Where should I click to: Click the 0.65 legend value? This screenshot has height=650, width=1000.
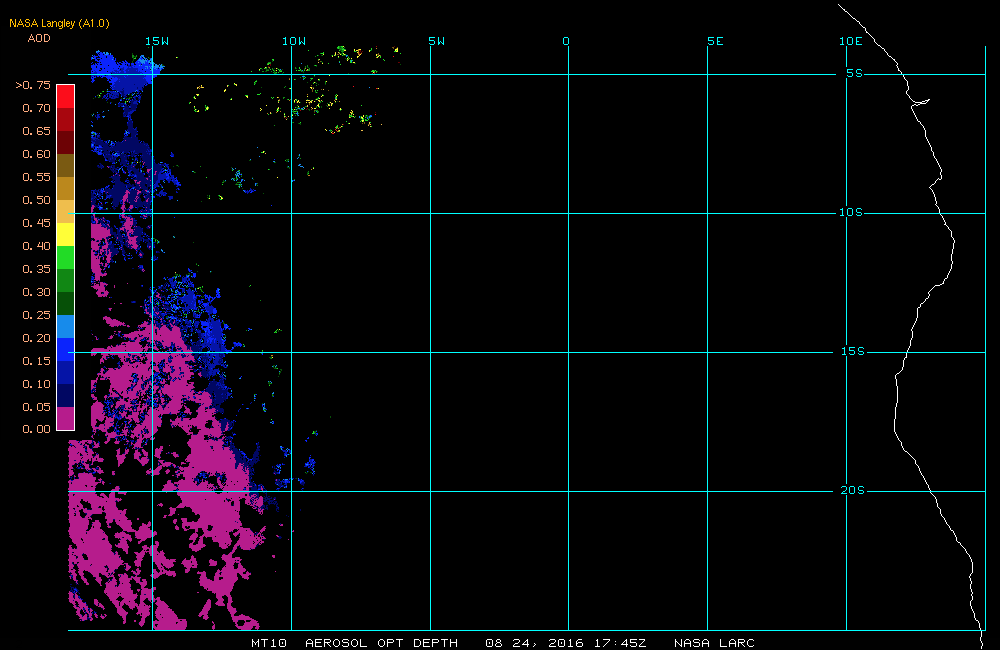pyautogui.click(x=36, y=131)
